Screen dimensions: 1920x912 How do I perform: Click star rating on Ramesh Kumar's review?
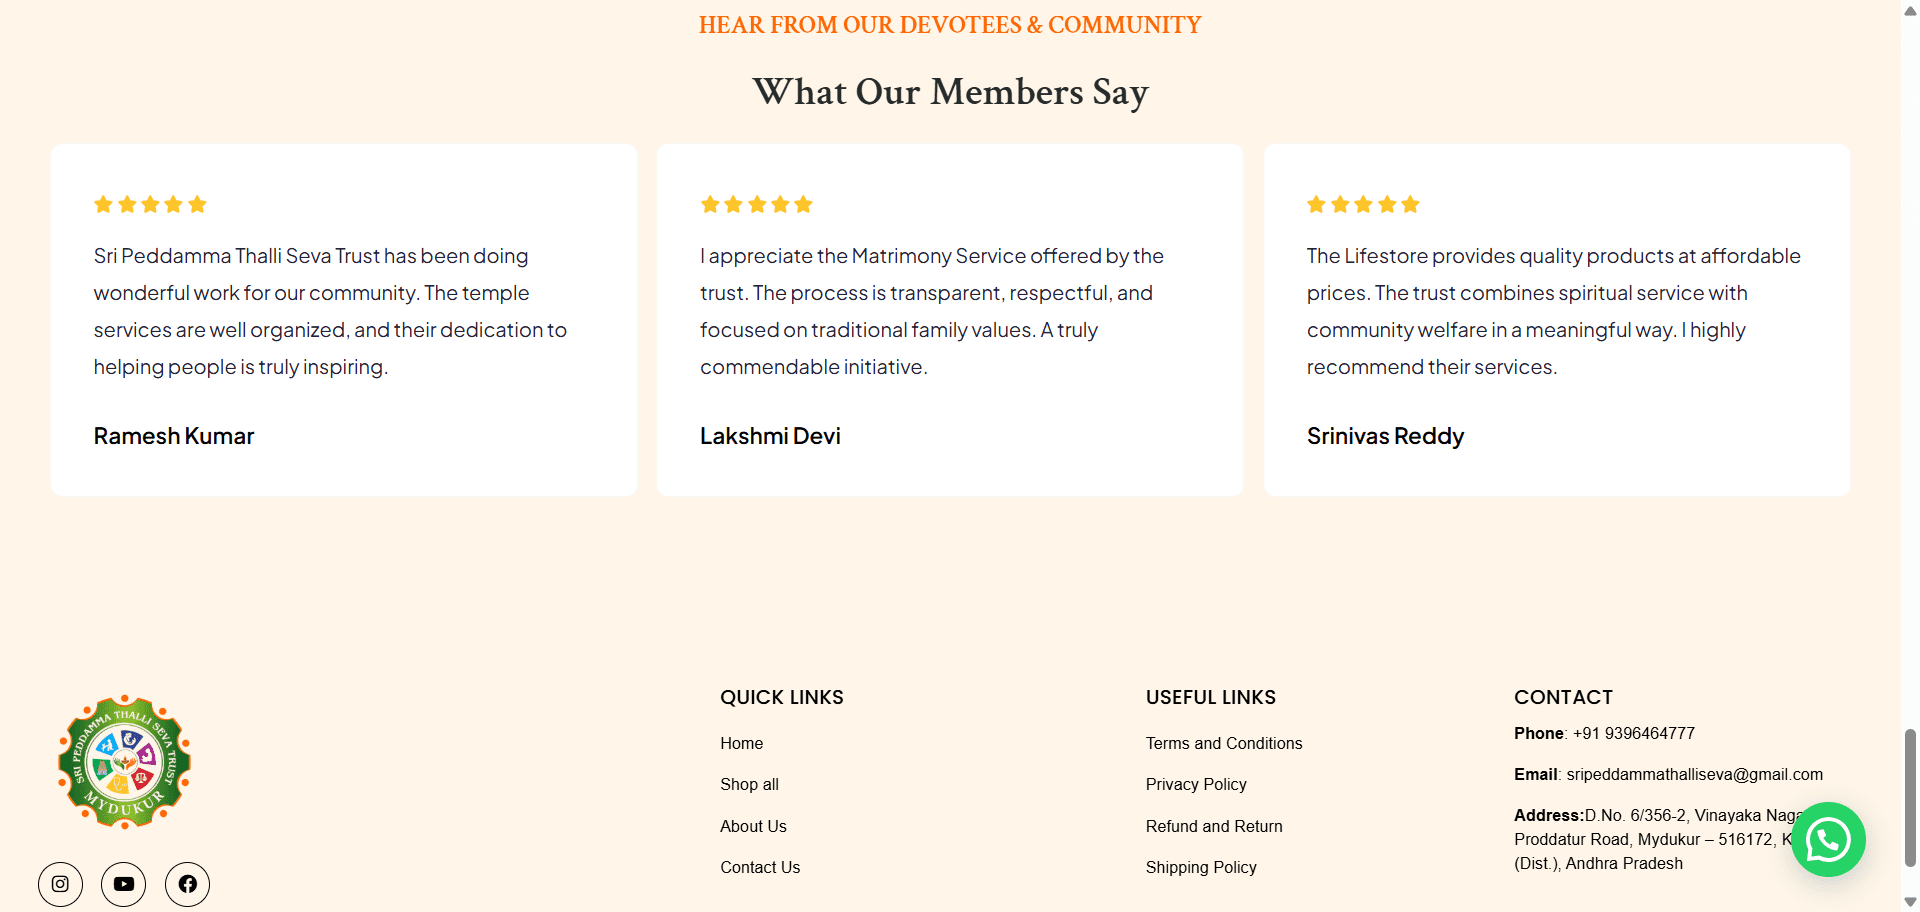coord(150,205)
